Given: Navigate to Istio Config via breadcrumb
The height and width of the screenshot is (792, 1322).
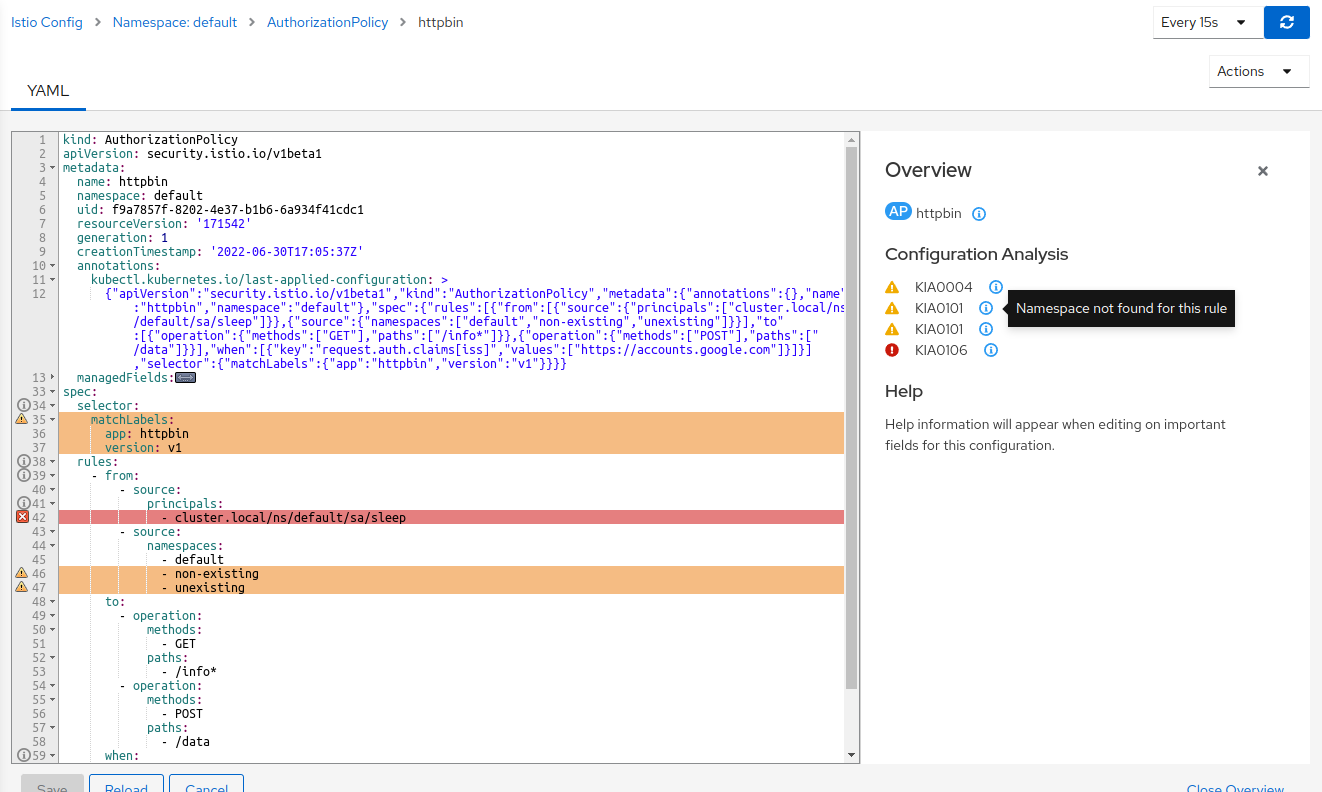Looking at the screenshot, I should pyautogui.click(x=46, y=22).
